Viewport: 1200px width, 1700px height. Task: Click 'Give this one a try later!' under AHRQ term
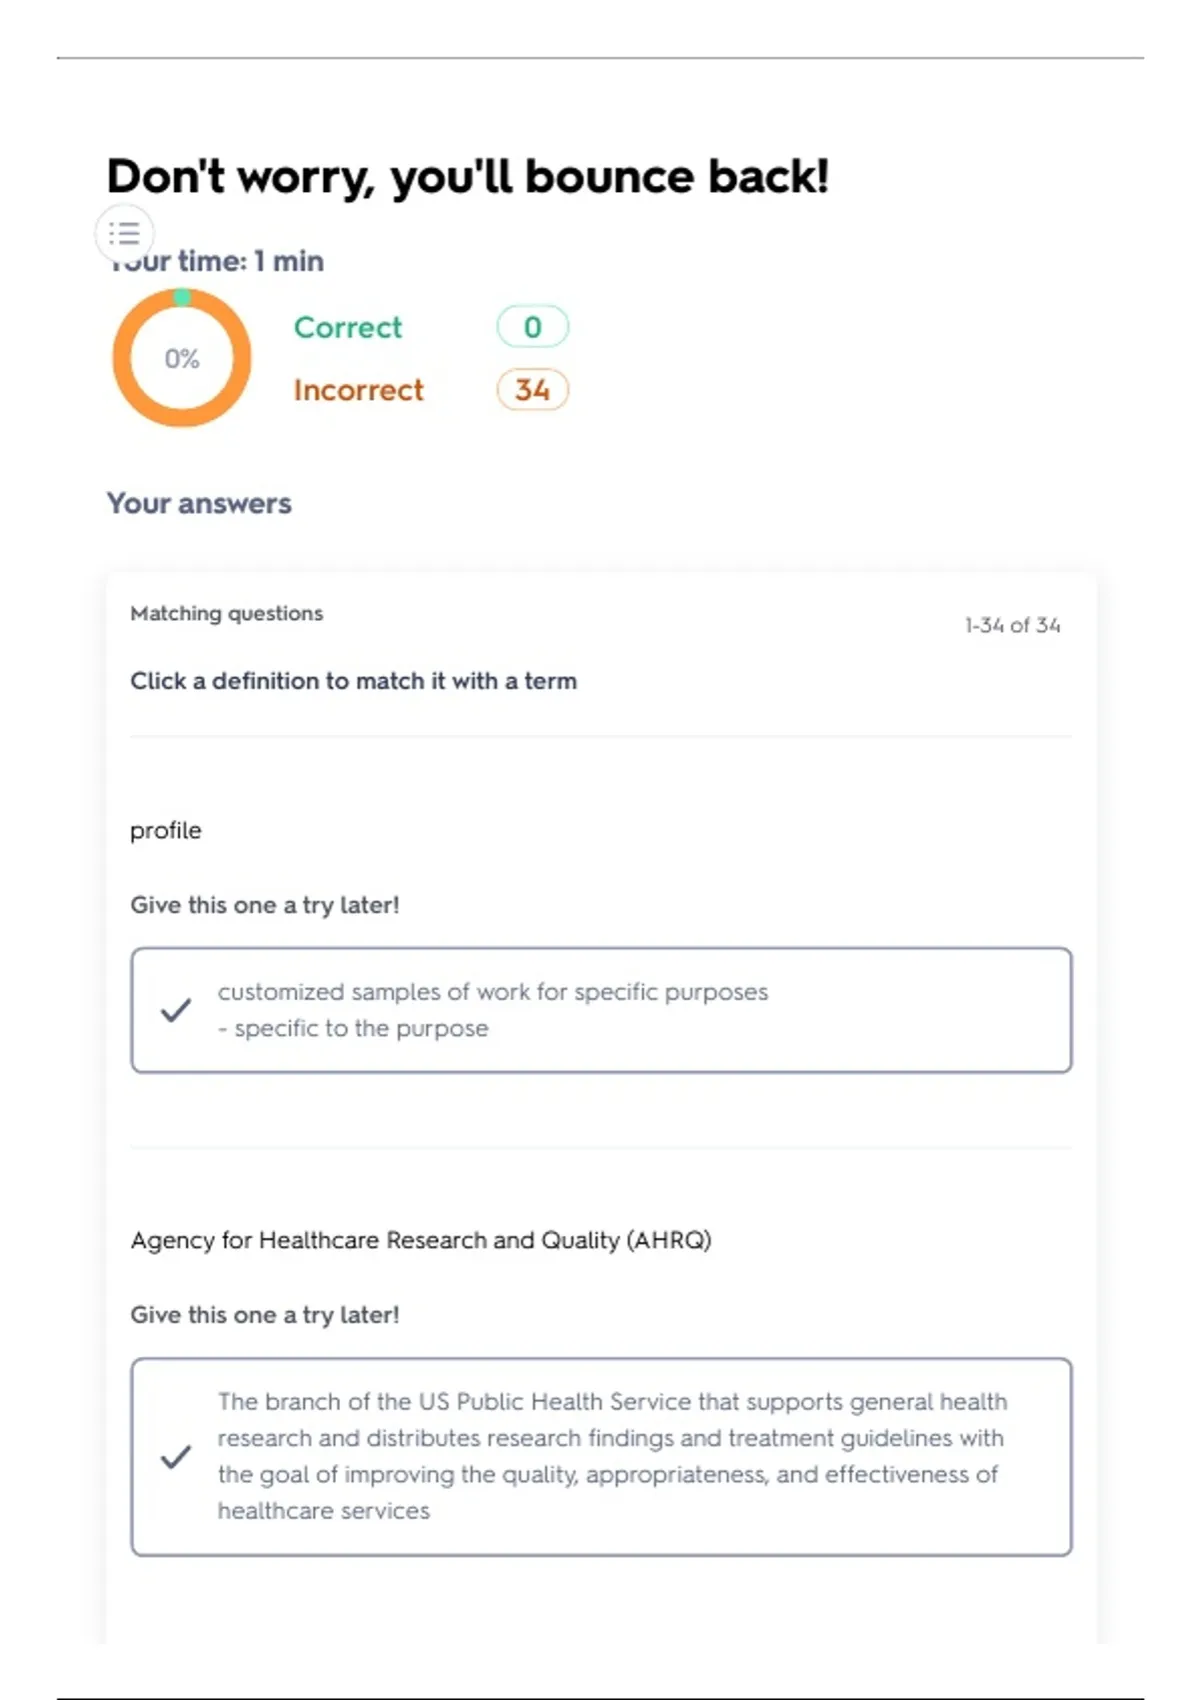click(265, 1315)
